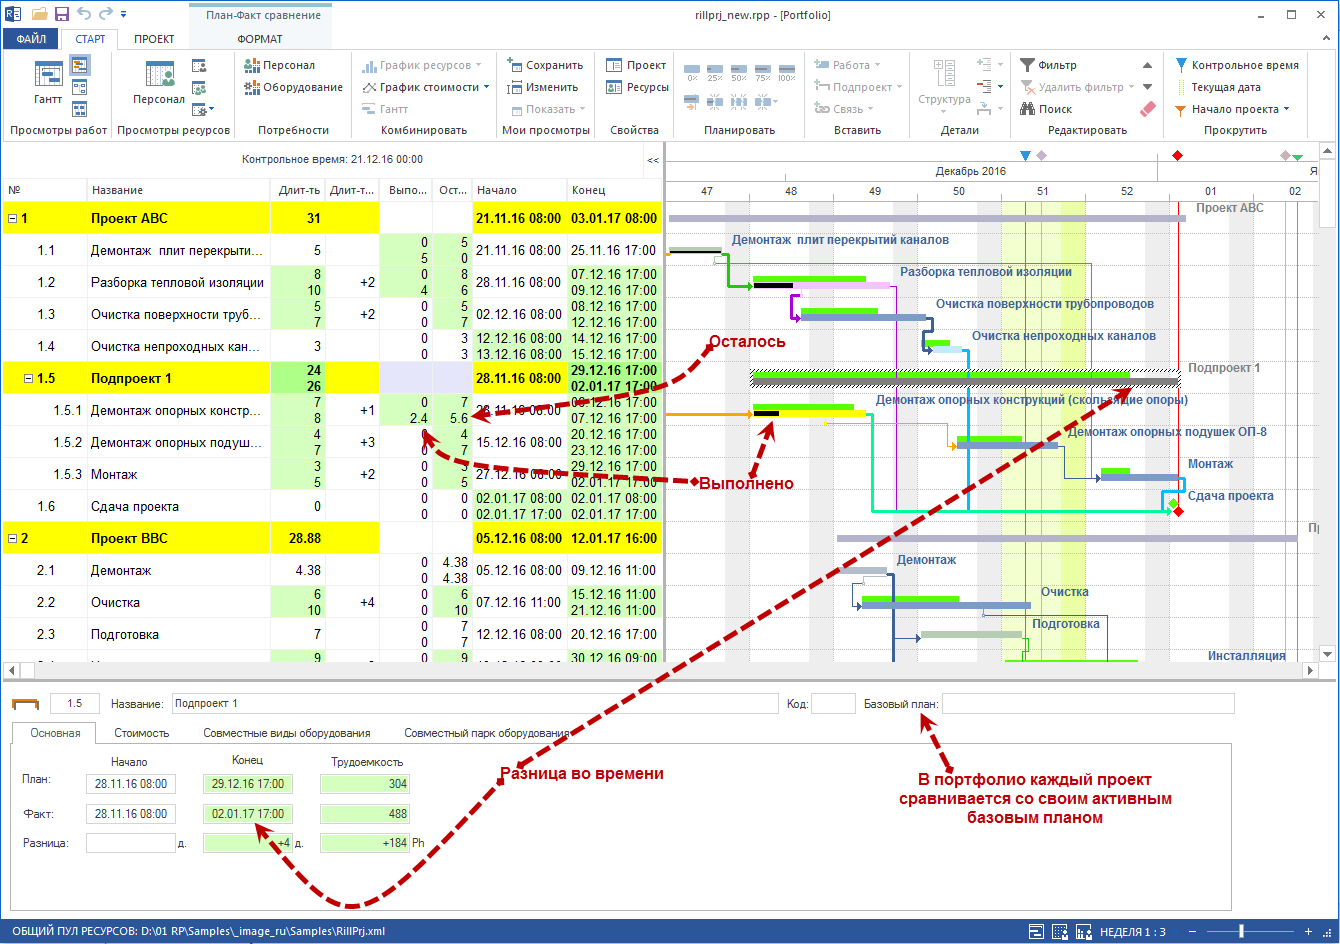Viewport: 1340px width, 944px height.
Task: Select the Монтаж task row
Action: point(332,474)
